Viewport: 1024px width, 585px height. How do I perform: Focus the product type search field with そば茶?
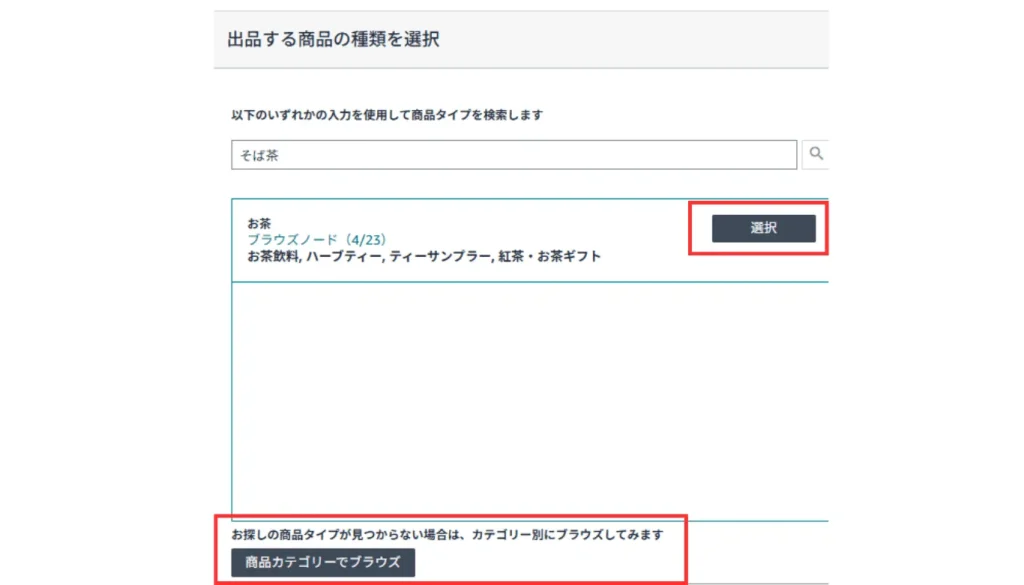(514, 155)
